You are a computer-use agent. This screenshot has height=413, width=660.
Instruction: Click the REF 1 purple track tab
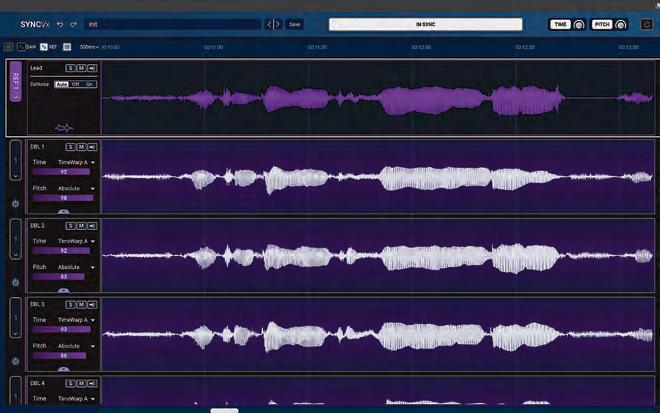tap(16, 81)
